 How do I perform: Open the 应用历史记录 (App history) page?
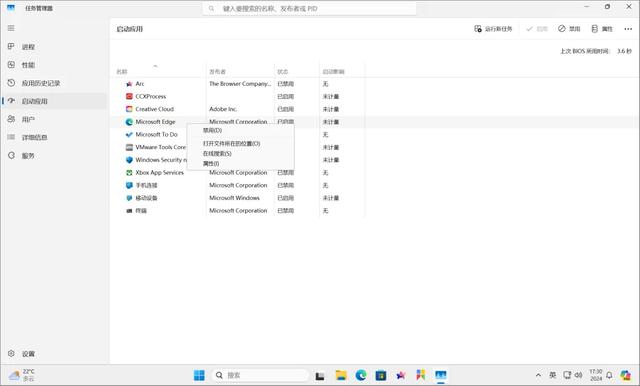click(x=54, y=83)
